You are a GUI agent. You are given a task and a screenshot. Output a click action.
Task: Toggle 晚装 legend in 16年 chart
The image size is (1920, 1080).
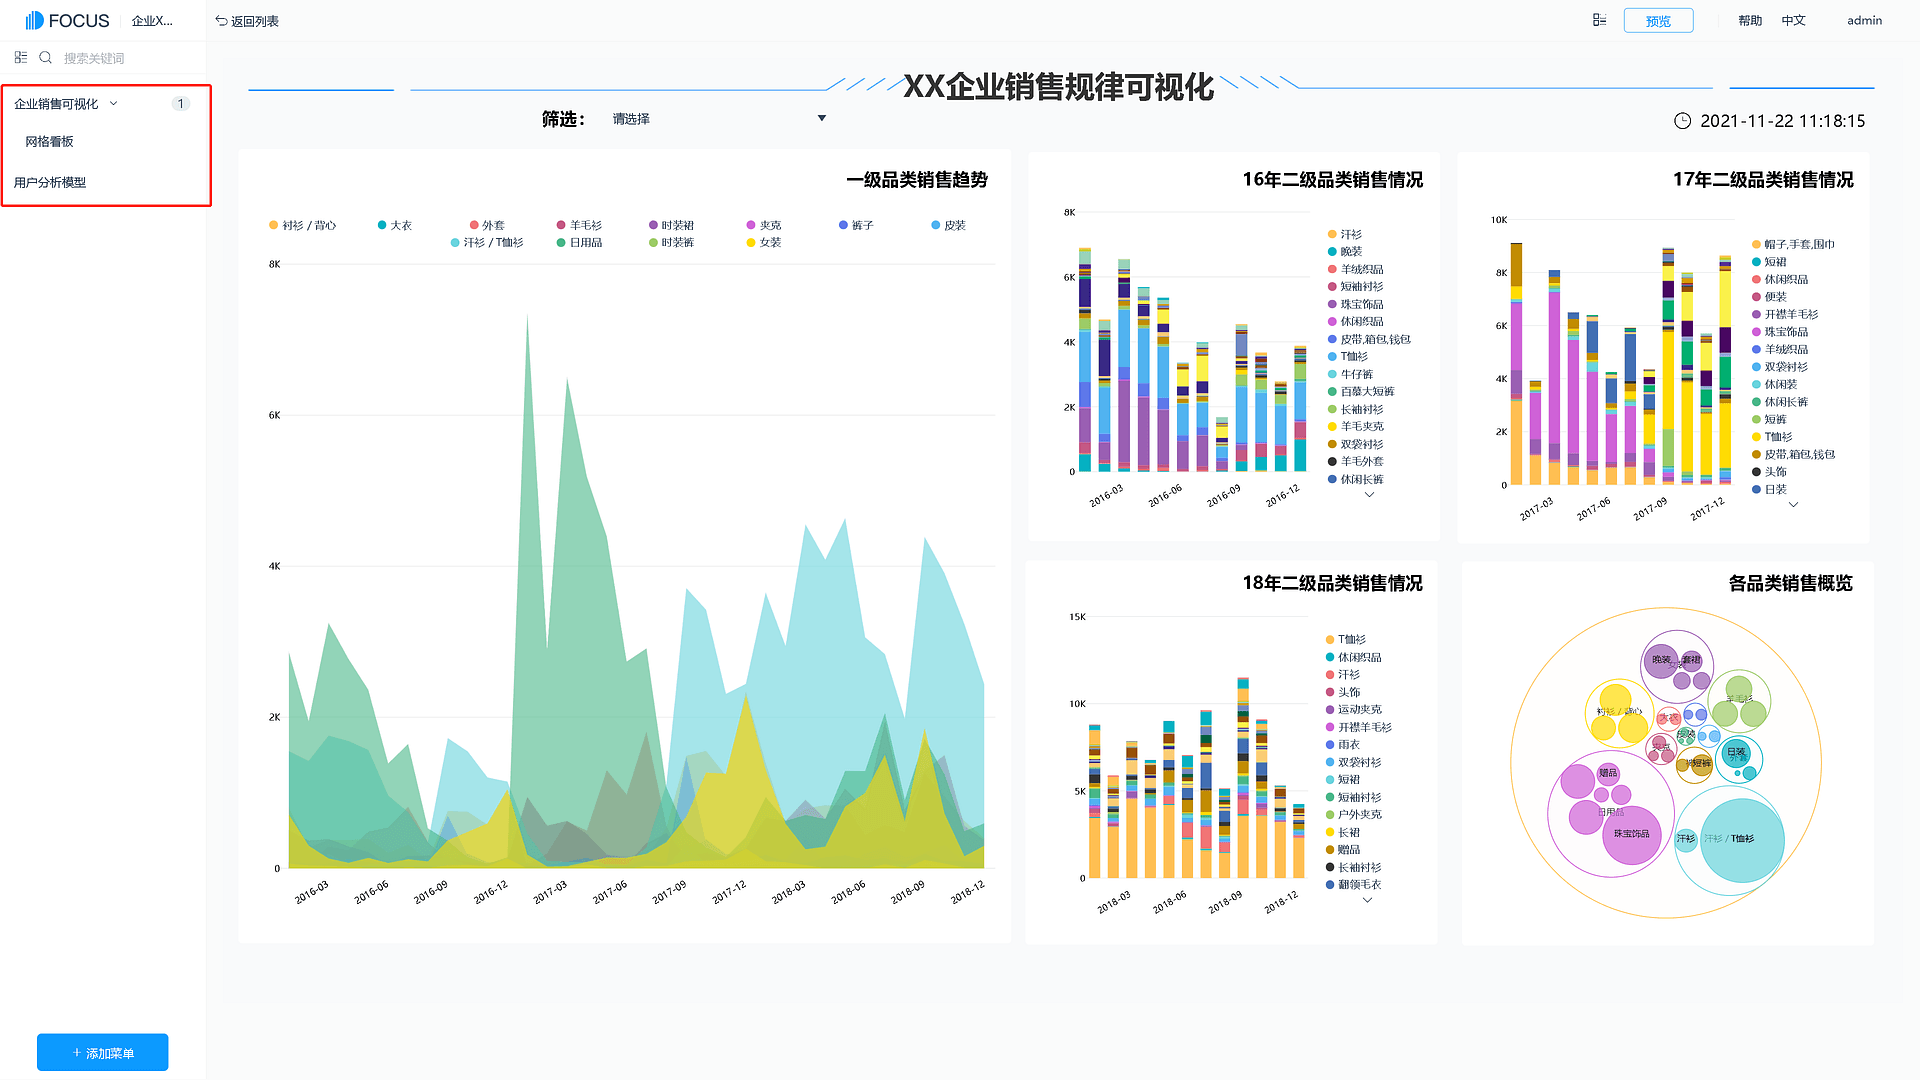point(1345,252)
